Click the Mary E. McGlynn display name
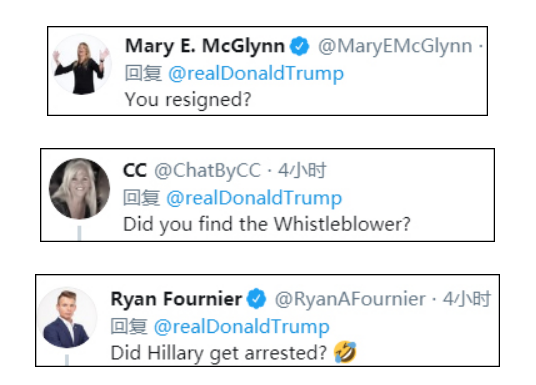The height and width of the screenshot is (385, 536). pos(205,46)
